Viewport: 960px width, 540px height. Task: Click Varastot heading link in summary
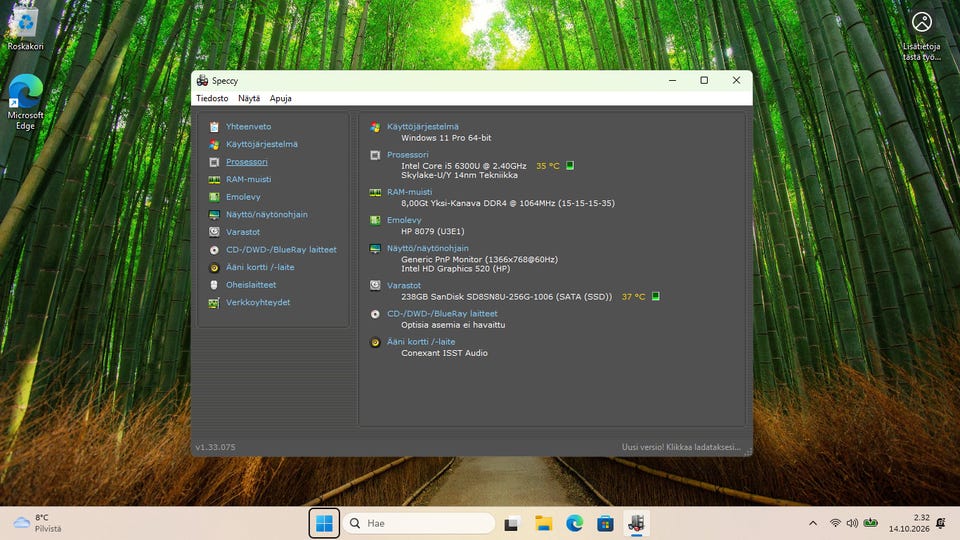point(403,285)
